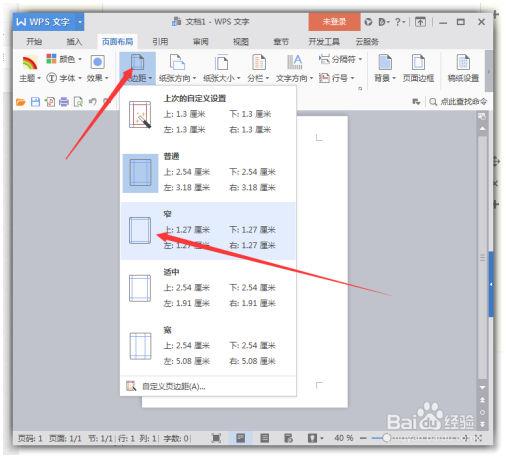Image resolution: width=506 pixels, height=458 pixels.
Task: Open the 背景 background tool
Action: 385,69
